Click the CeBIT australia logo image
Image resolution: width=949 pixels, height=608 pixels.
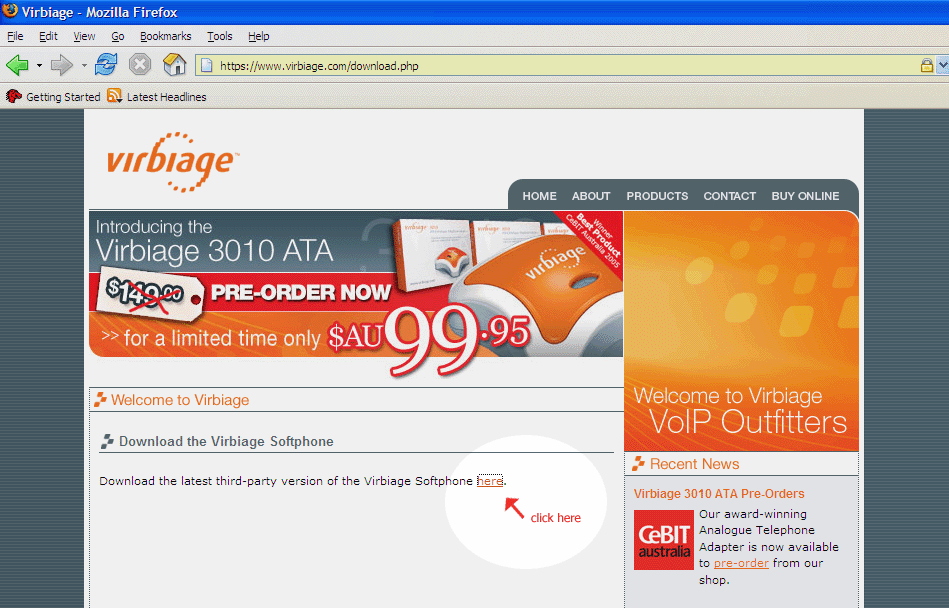[663, 540]
